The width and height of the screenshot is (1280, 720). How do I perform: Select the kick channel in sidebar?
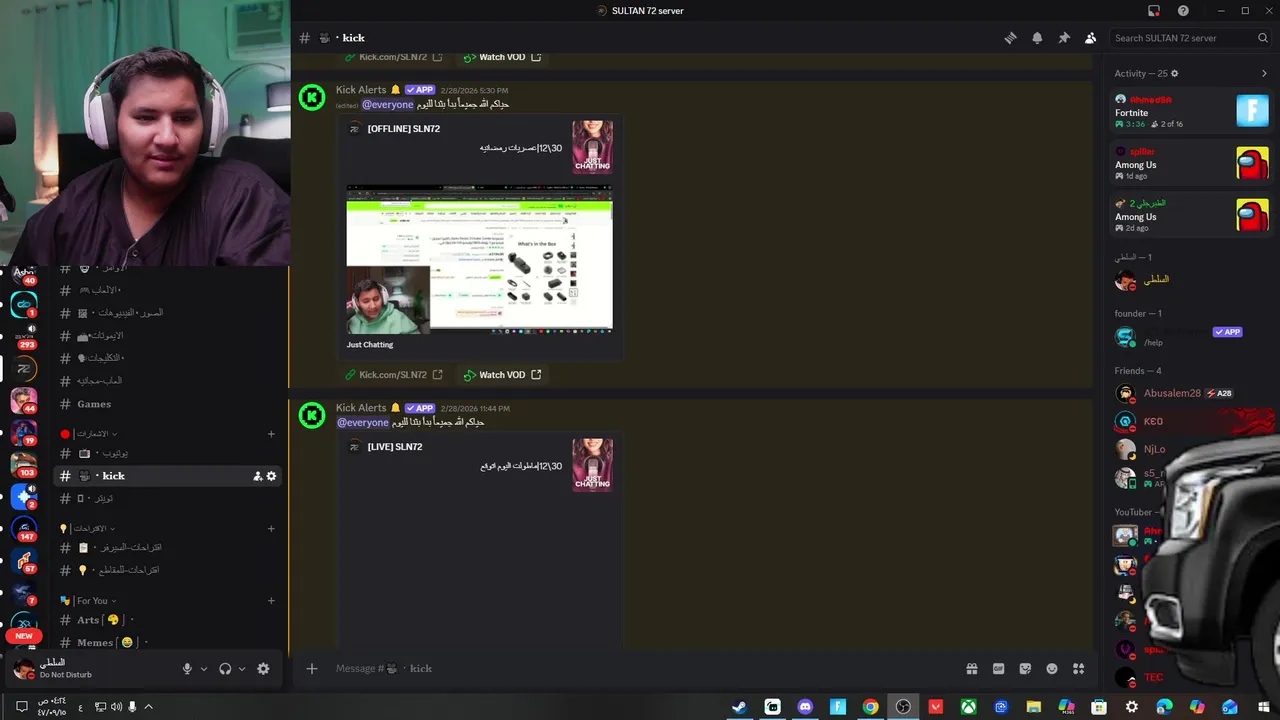[167, 476]
